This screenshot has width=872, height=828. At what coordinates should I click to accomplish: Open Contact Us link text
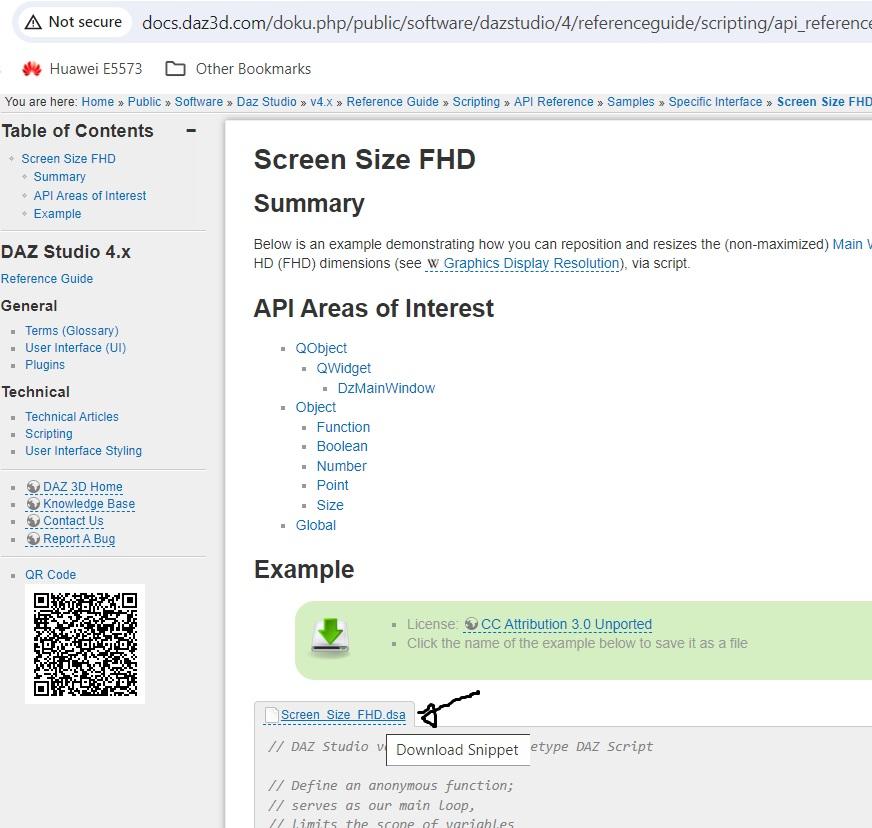coord(73,521)
